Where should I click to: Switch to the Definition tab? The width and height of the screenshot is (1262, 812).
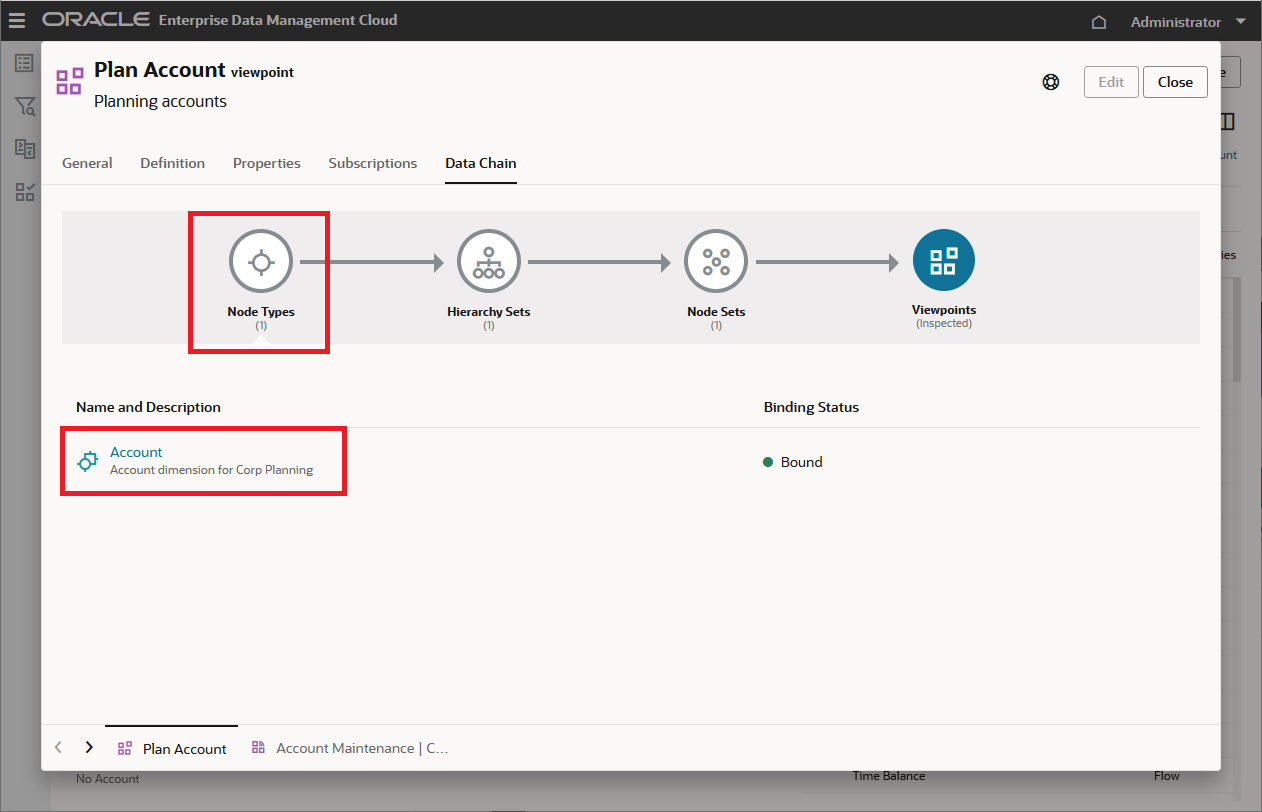[172, 163]
